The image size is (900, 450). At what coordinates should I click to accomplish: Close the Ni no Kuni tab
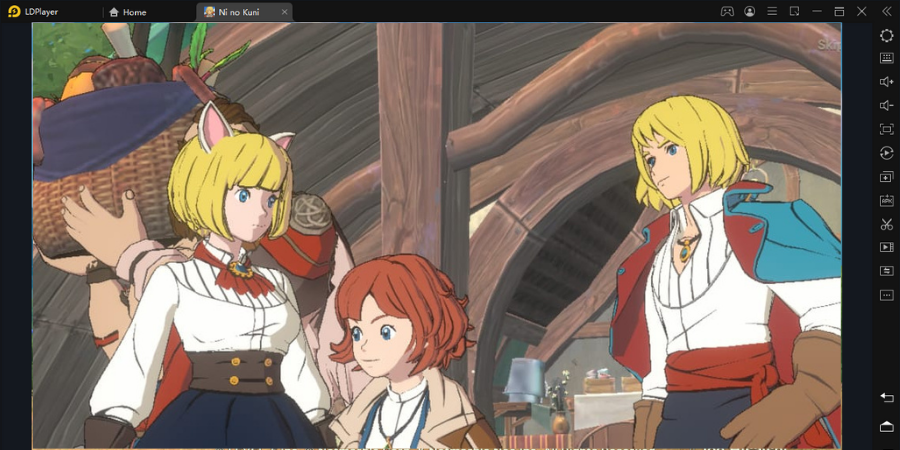[x=284, y=12]
